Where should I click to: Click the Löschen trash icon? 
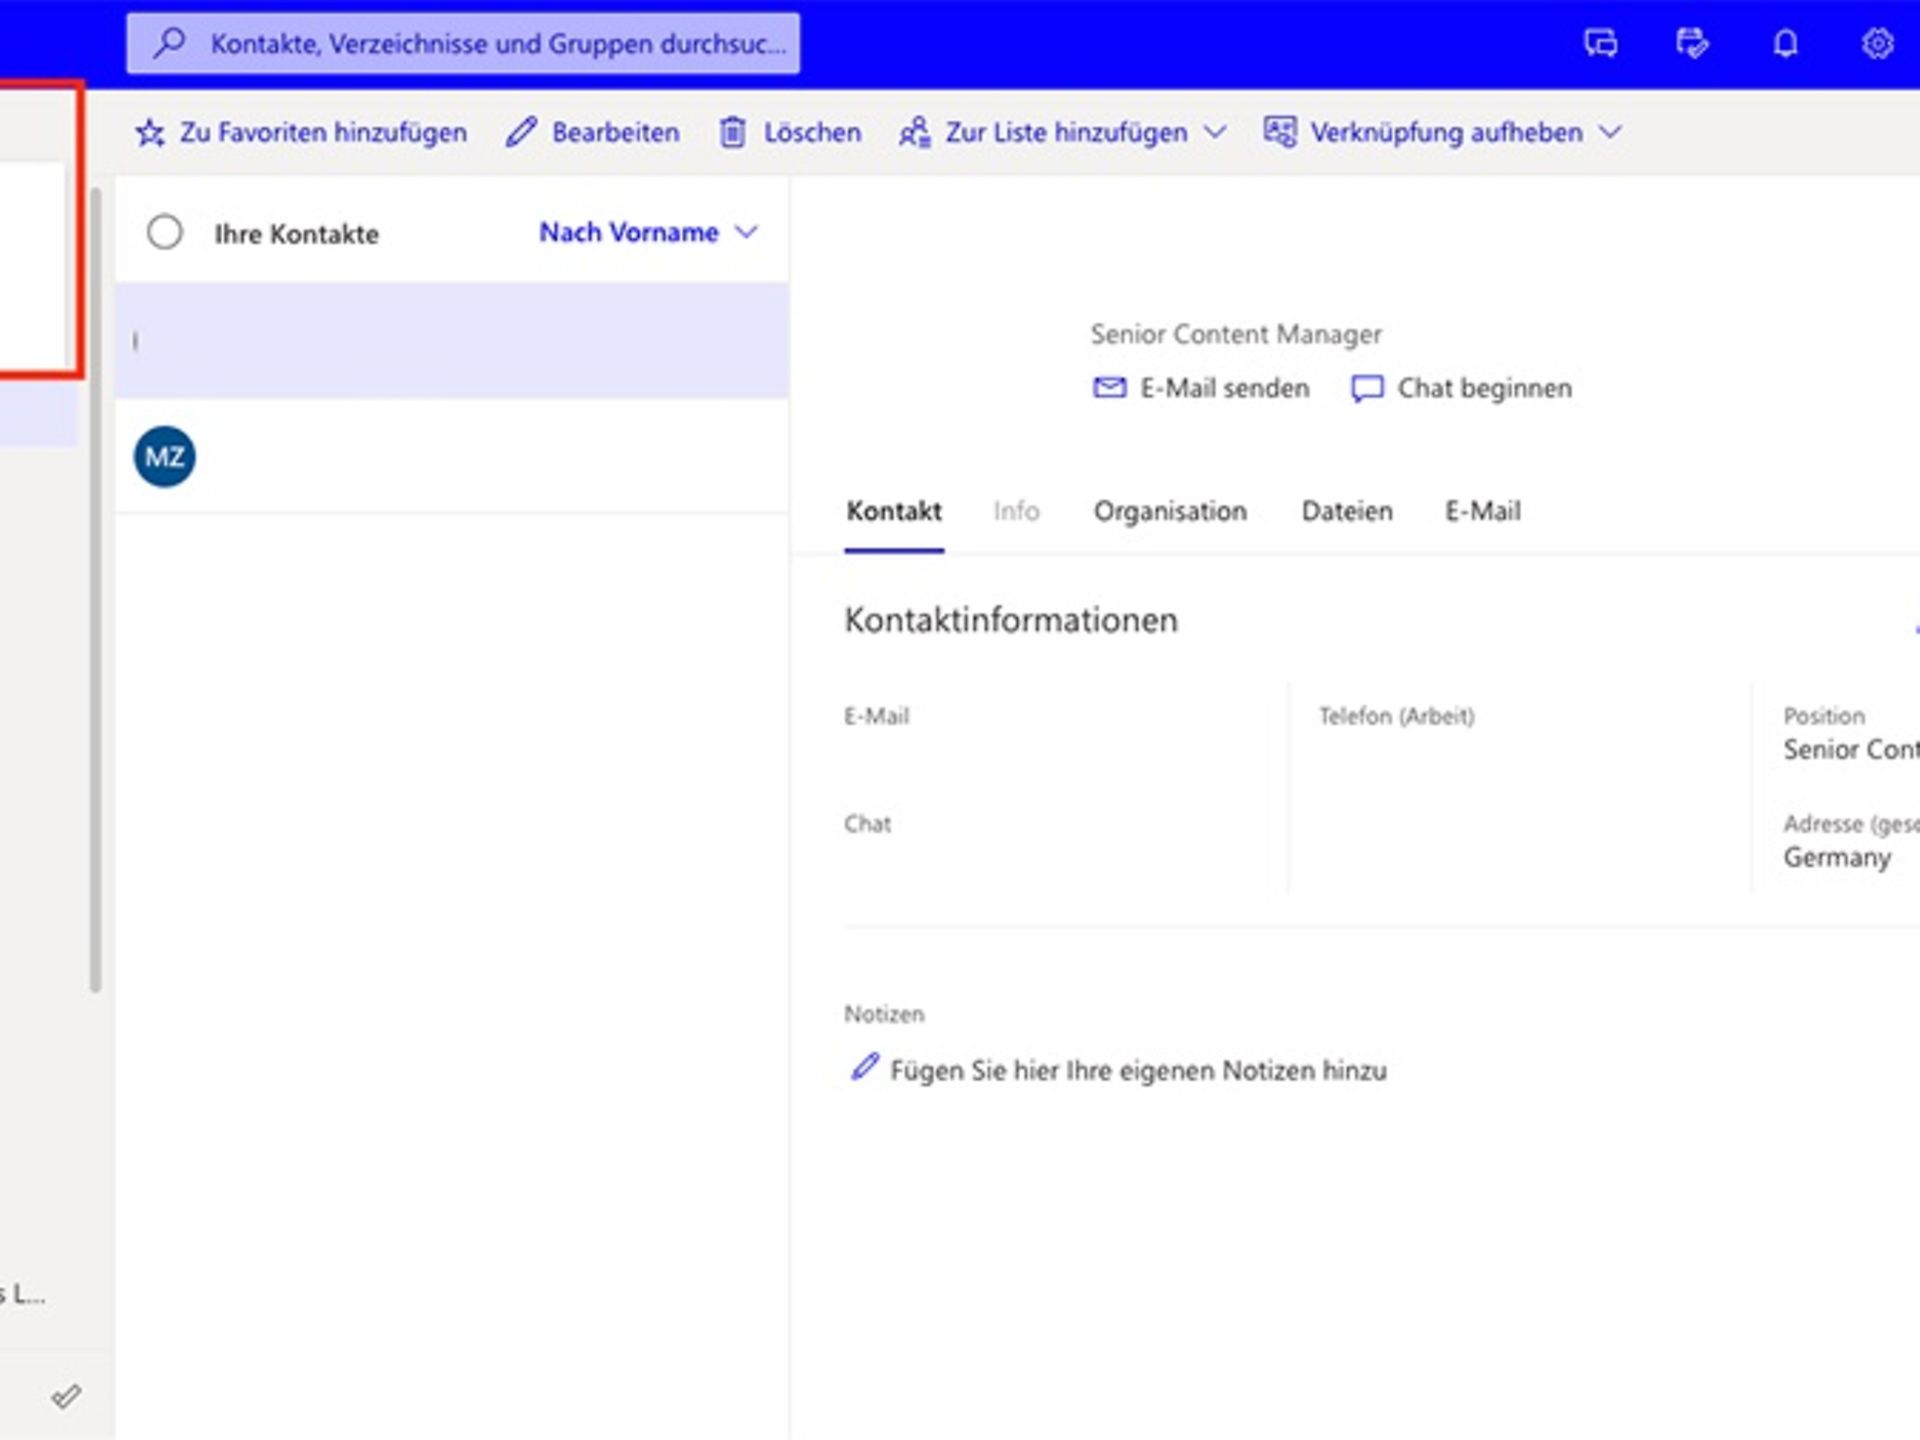732,131
